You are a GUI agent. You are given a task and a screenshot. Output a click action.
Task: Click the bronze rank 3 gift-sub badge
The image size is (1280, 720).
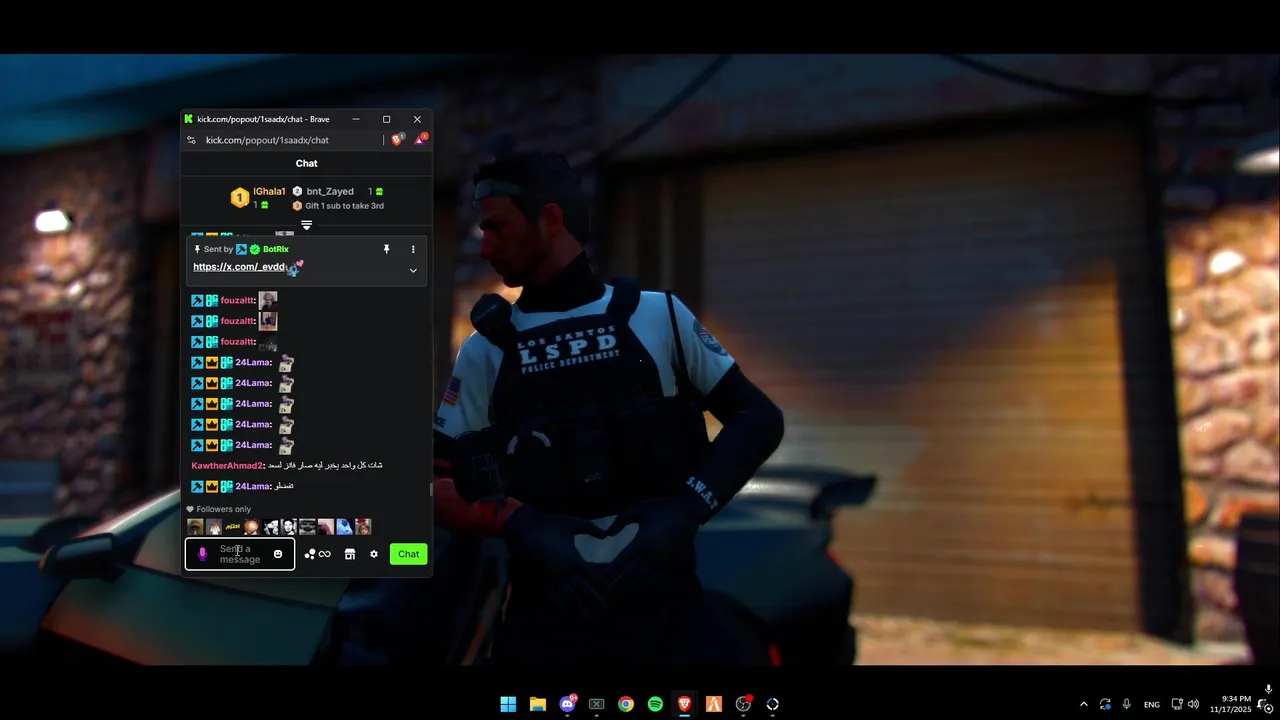(297, 206)
